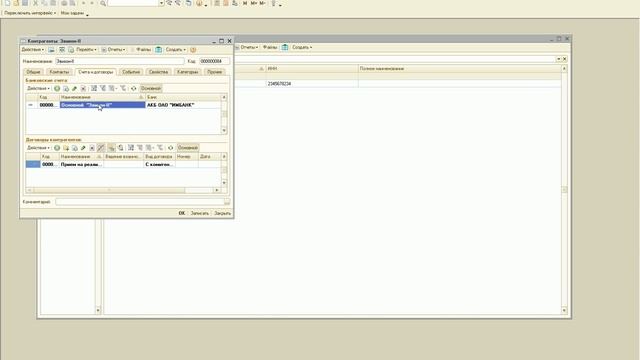640x360 pixels.
Task: Open the Переключить интерфейс menu
Action: (x=30, y=13)
